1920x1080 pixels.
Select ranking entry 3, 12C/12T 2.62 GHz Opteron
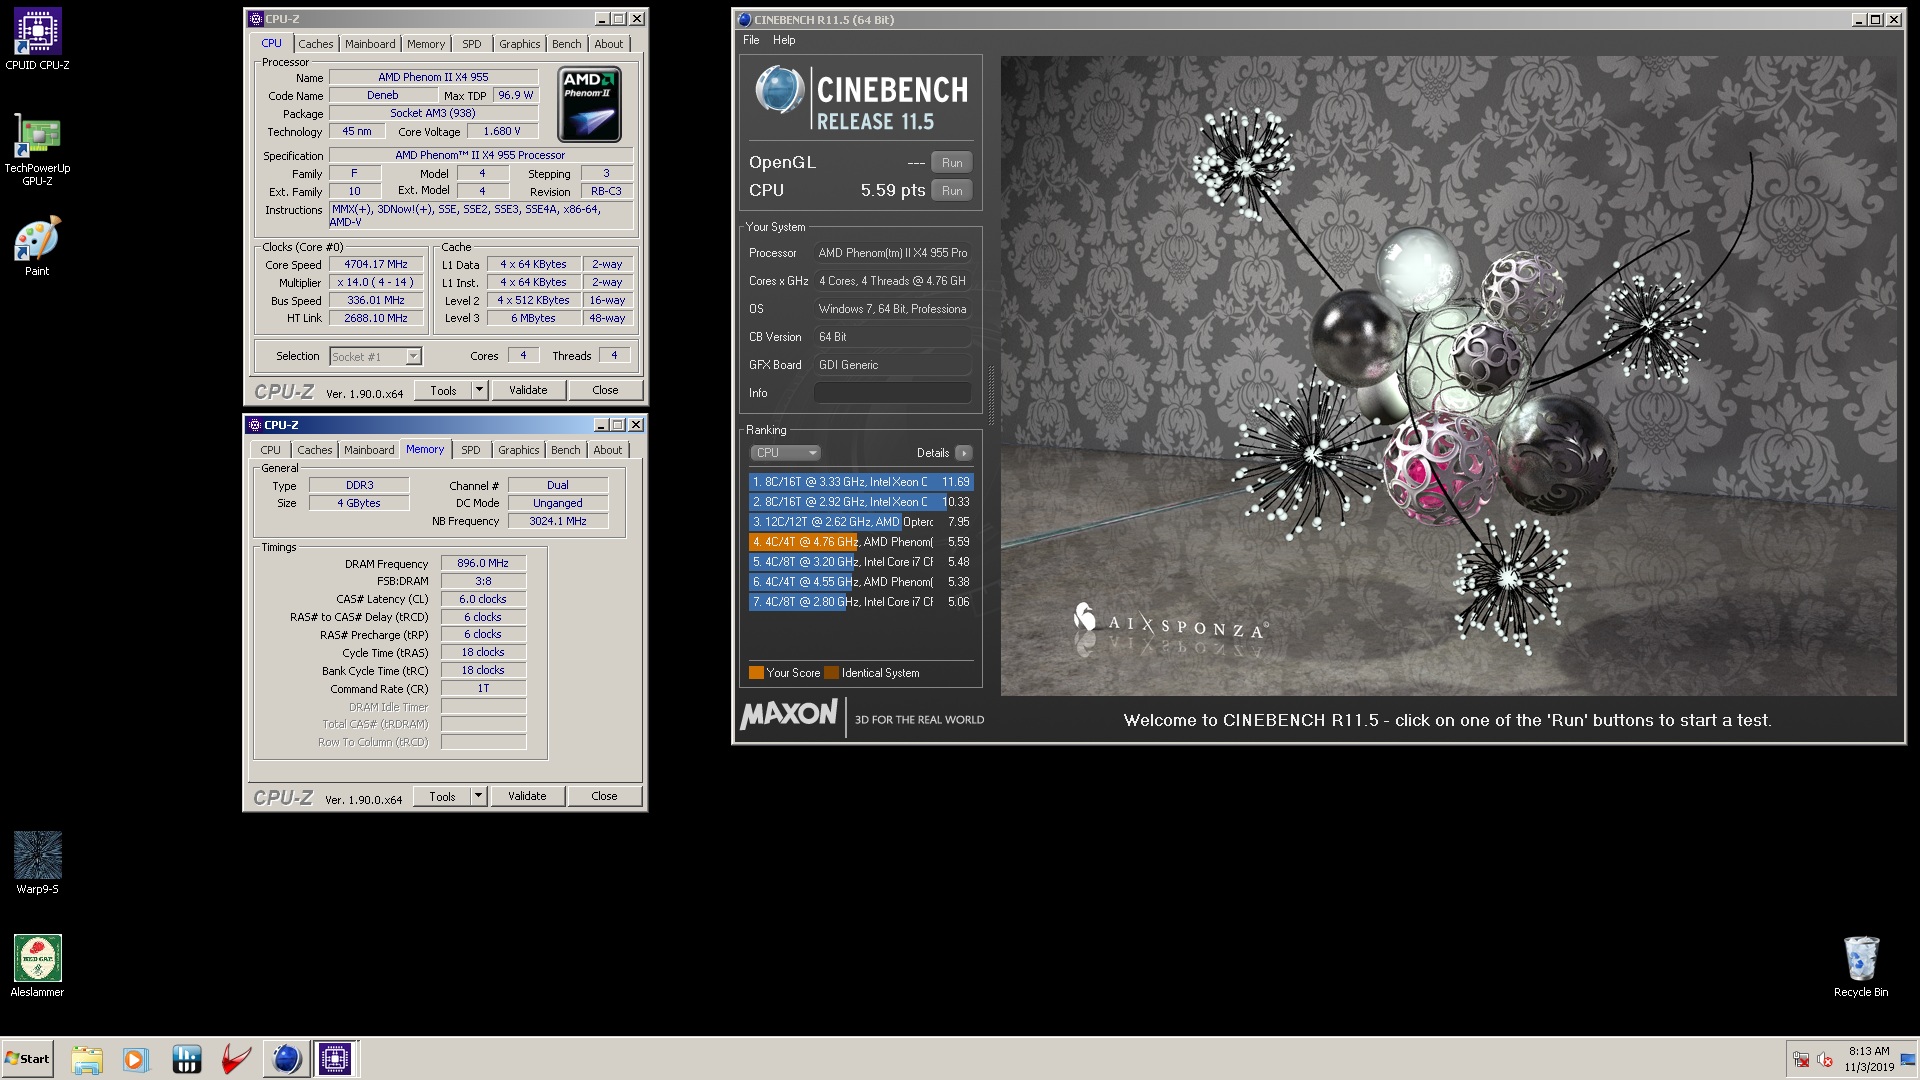click(861, 522)
